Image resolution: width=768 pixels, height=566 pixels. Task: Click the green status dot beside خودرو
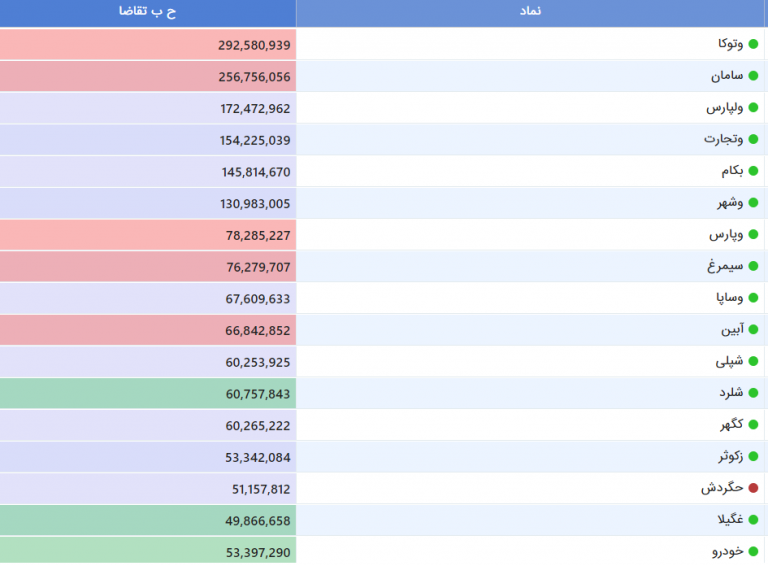click(x=753, y=552)
